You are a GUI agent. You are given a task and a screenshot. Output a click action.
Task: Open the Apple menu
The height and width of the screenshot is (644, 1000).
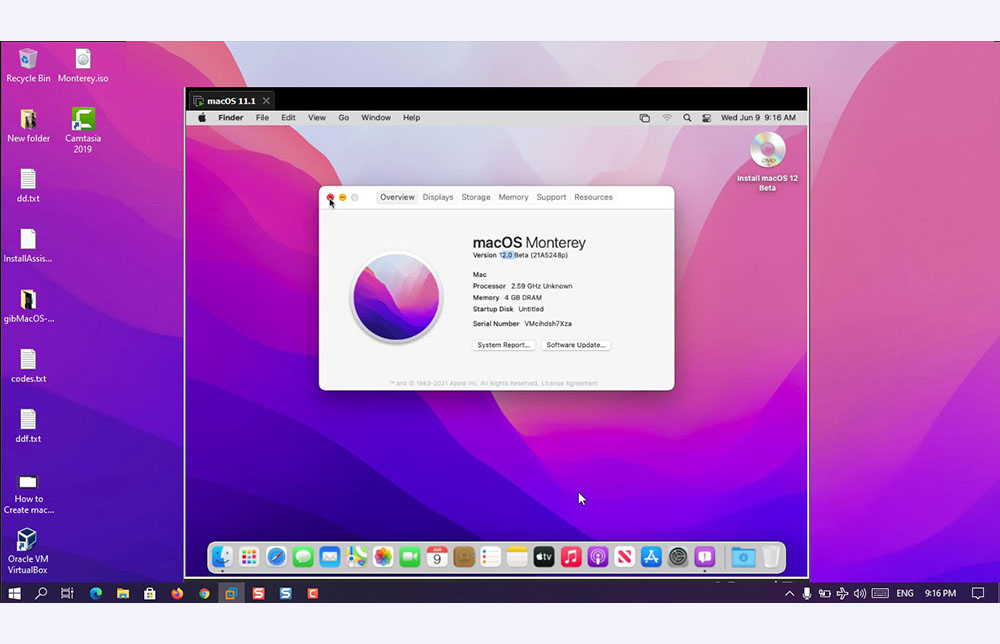[x=203, y=117]
